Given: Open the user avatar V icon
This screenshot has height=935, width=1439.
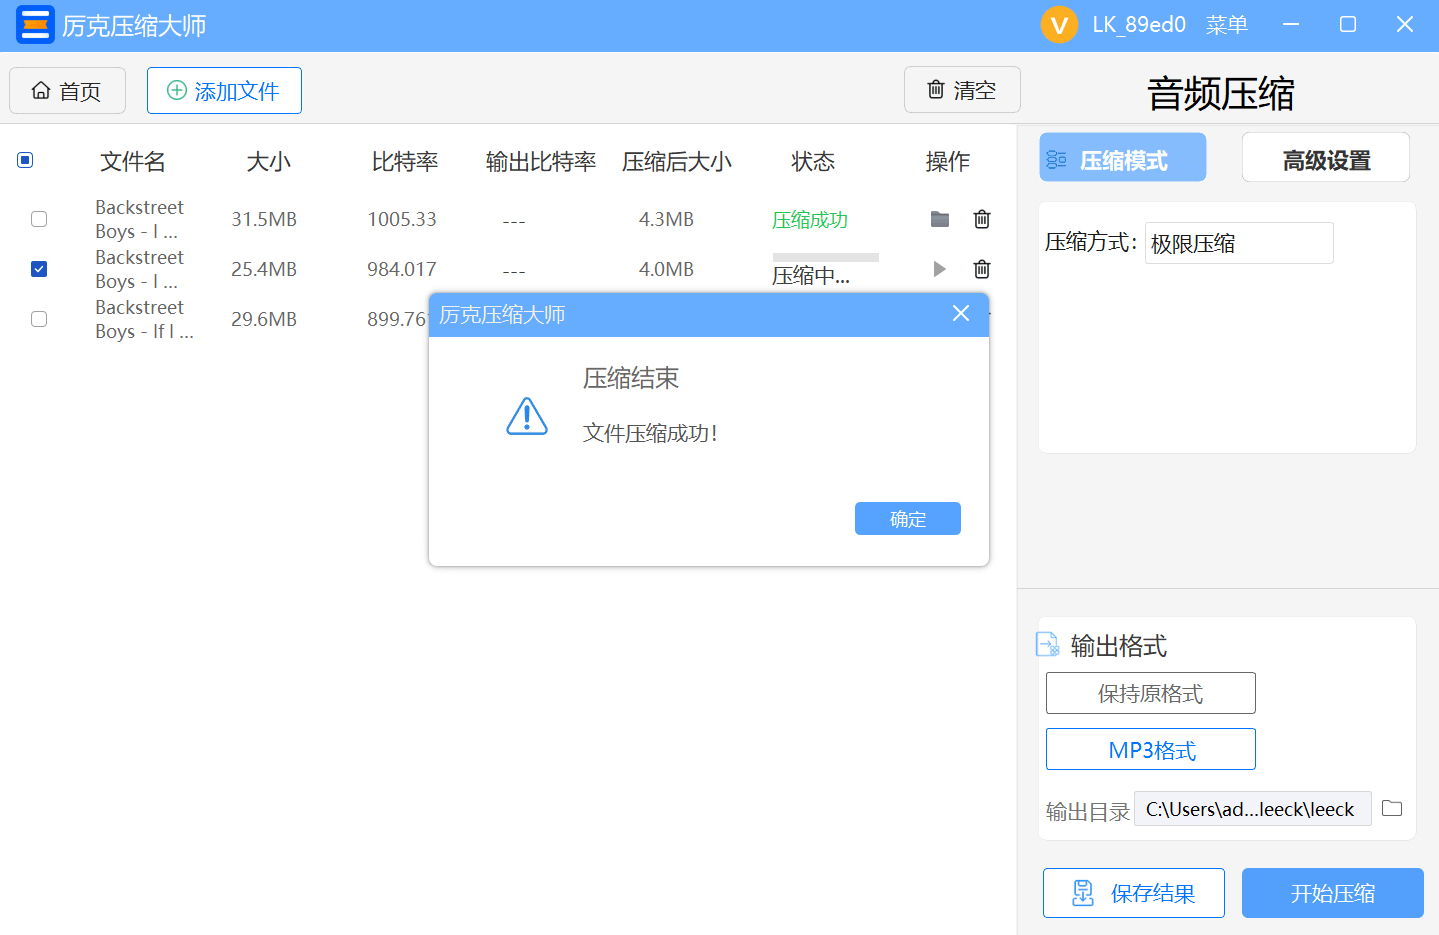Looking at the screenshot, I should click(x=1059, y=25).
